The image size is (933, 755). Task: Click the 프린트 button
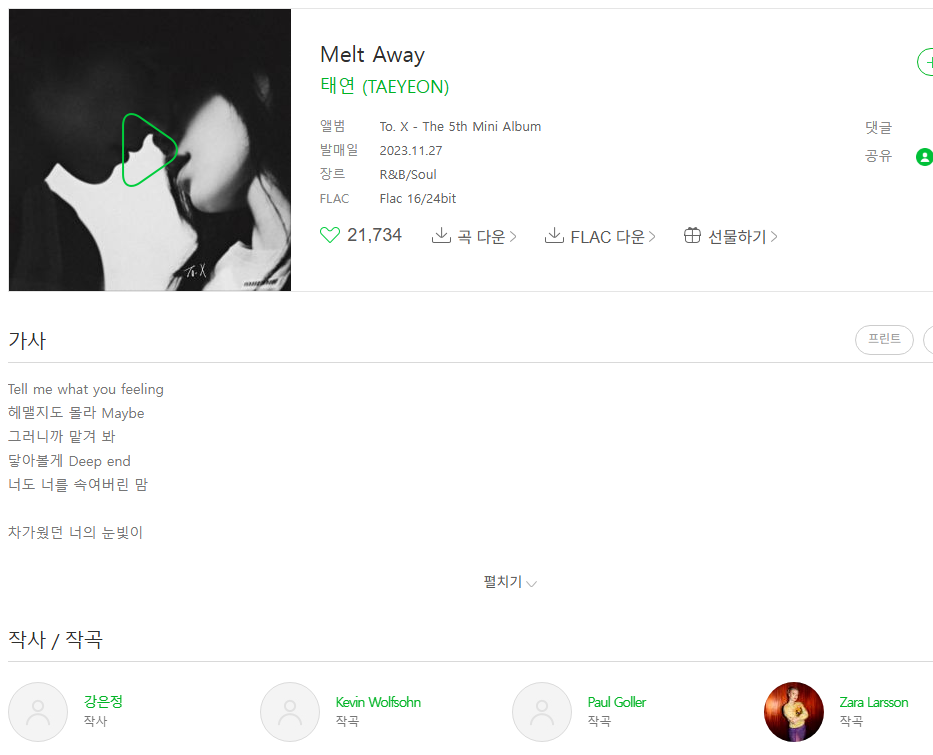(x=884, y=339)
